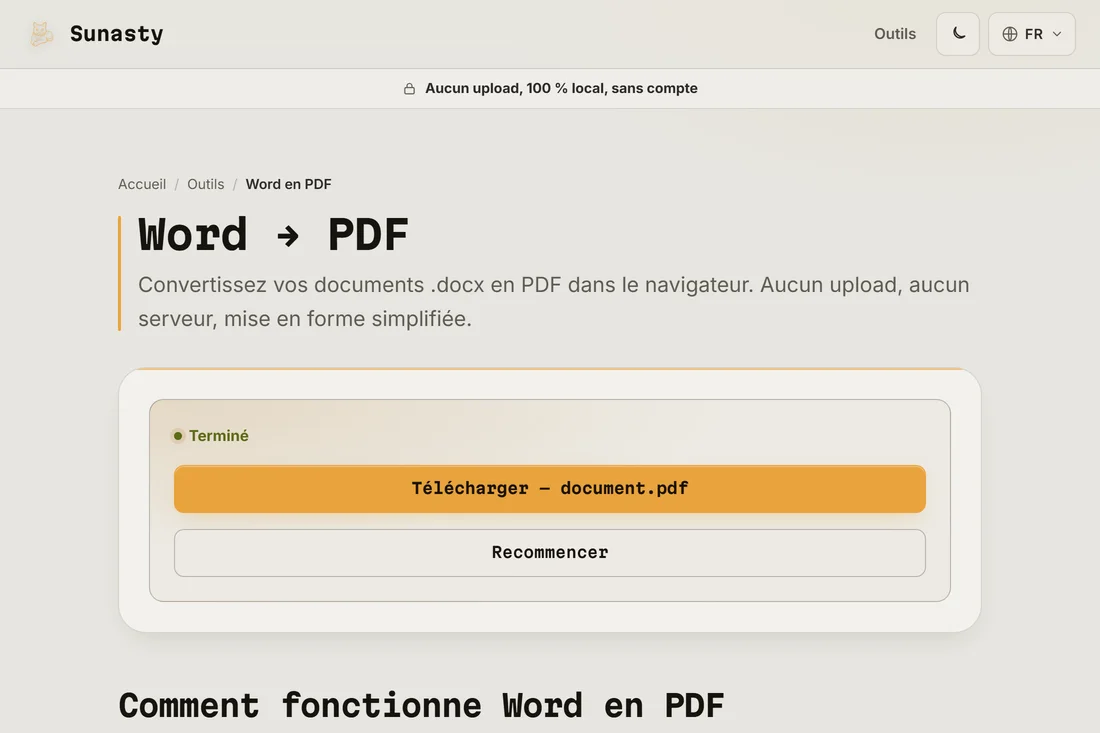Select the privacy banner text 'Aucun upload, 100 % local'

[515, 88]
